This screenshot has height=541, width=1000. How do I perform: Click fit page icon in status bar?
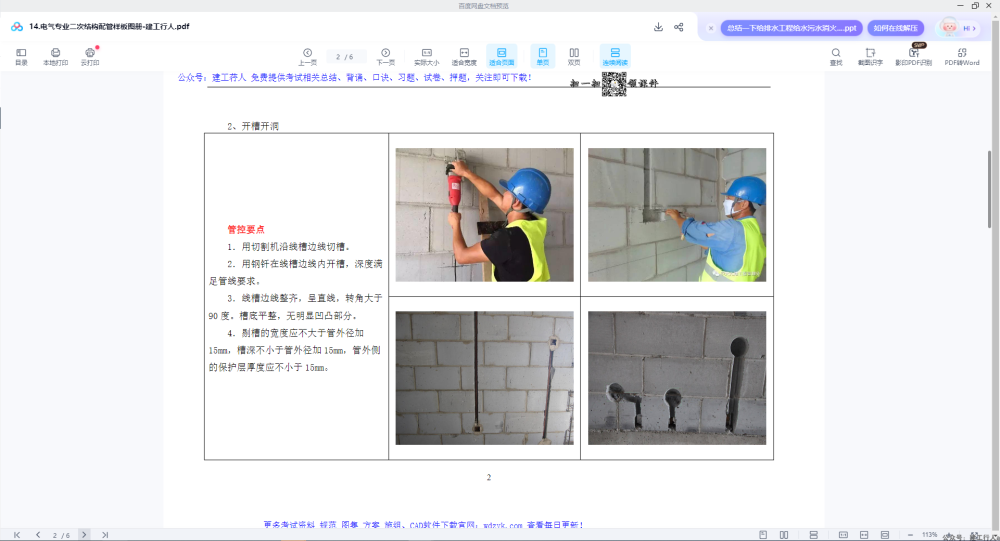885,535
